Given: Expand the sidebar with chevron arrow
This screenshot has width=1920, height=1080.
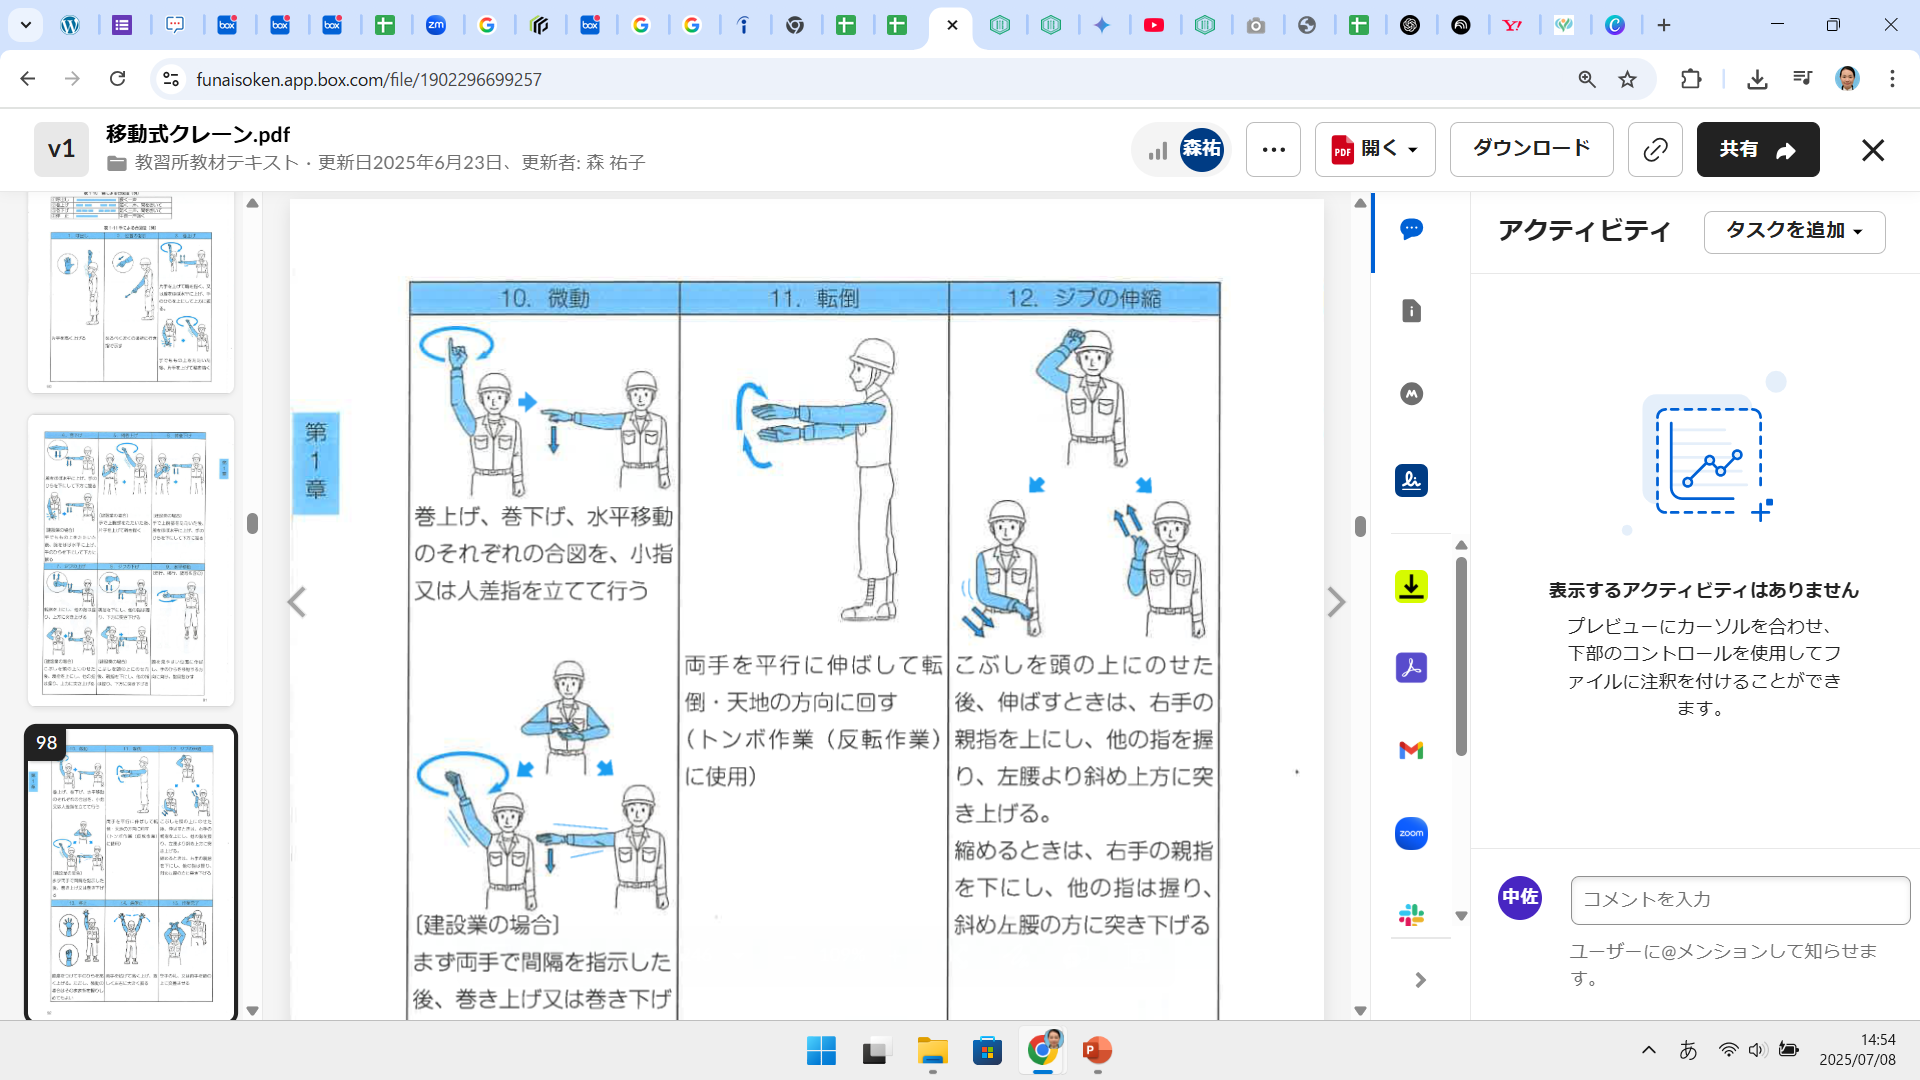Looking at the screenshot, I should pyautogui.click(x=1420, y=980).
